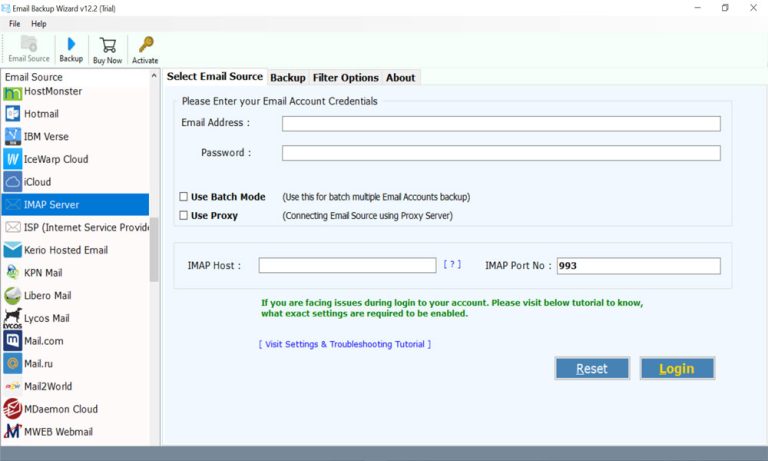Select the Hotmail list entry text
The image size is (768, 461).
pos(41,114)
